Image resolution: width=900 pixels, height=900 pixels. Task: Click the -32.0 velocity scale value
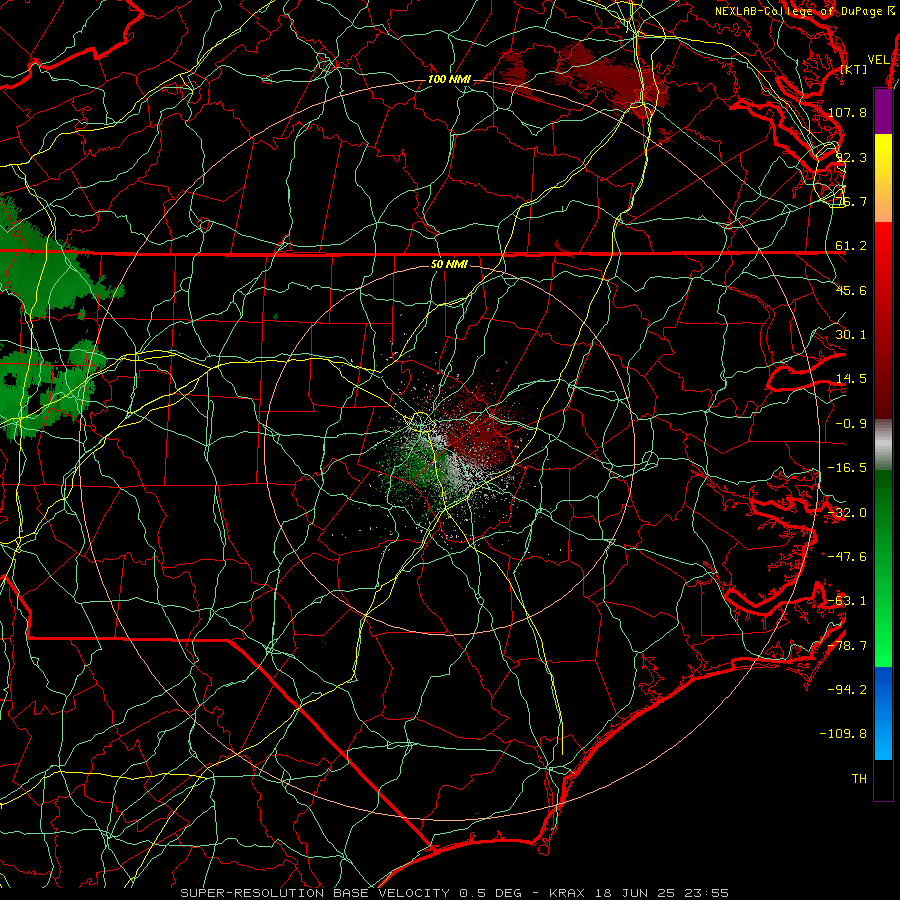point(847,513)
